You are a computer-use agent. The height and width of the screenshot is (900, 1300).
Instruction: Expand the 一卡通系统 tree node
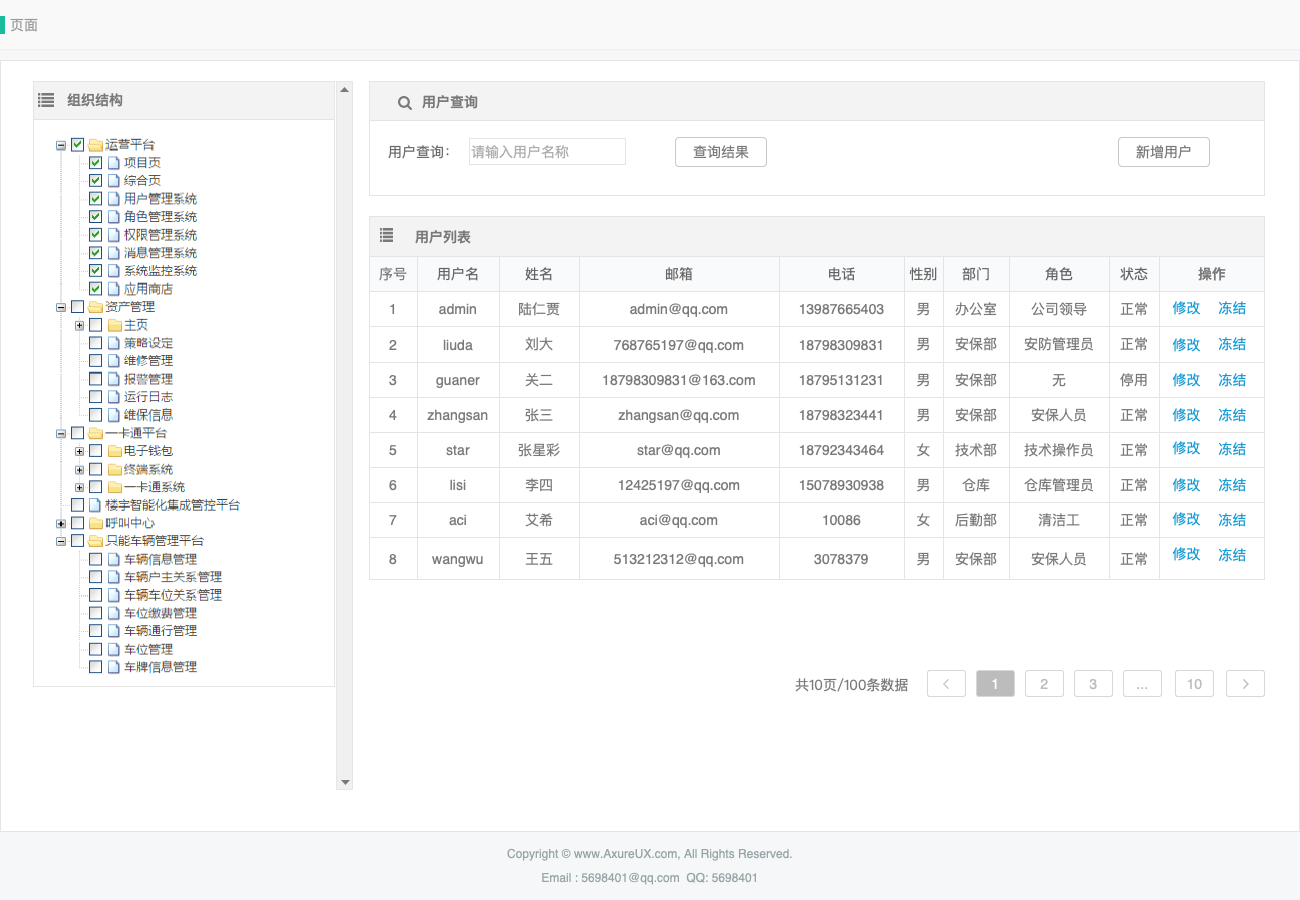[x=80, y=487]
